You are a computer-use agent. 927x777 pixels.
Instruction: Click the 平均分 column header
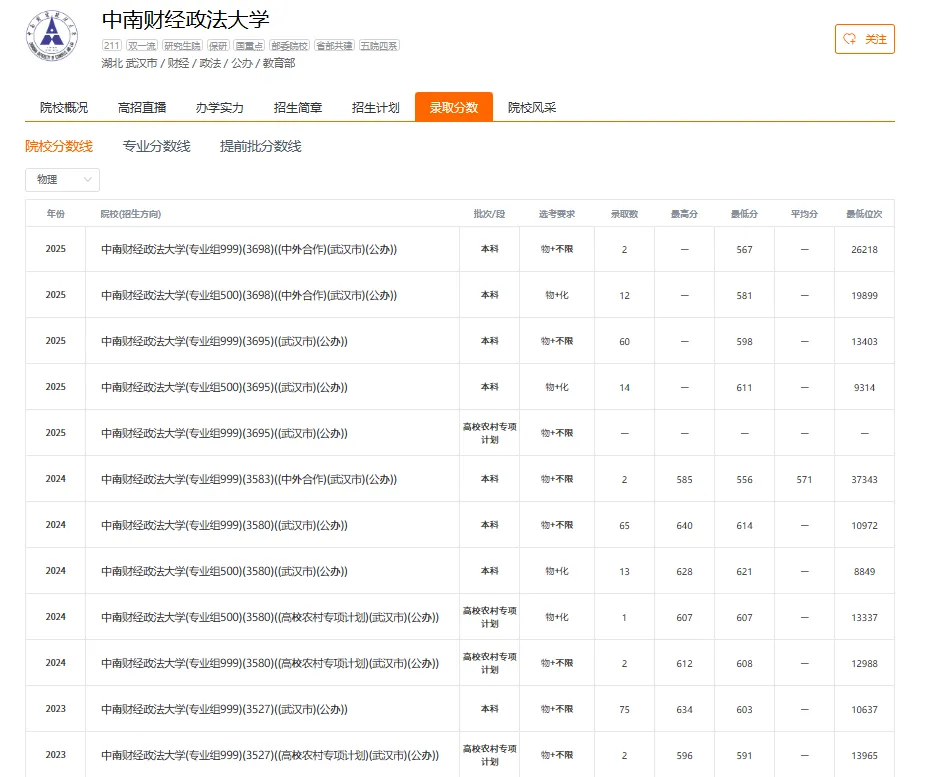[x=804, y=213]
